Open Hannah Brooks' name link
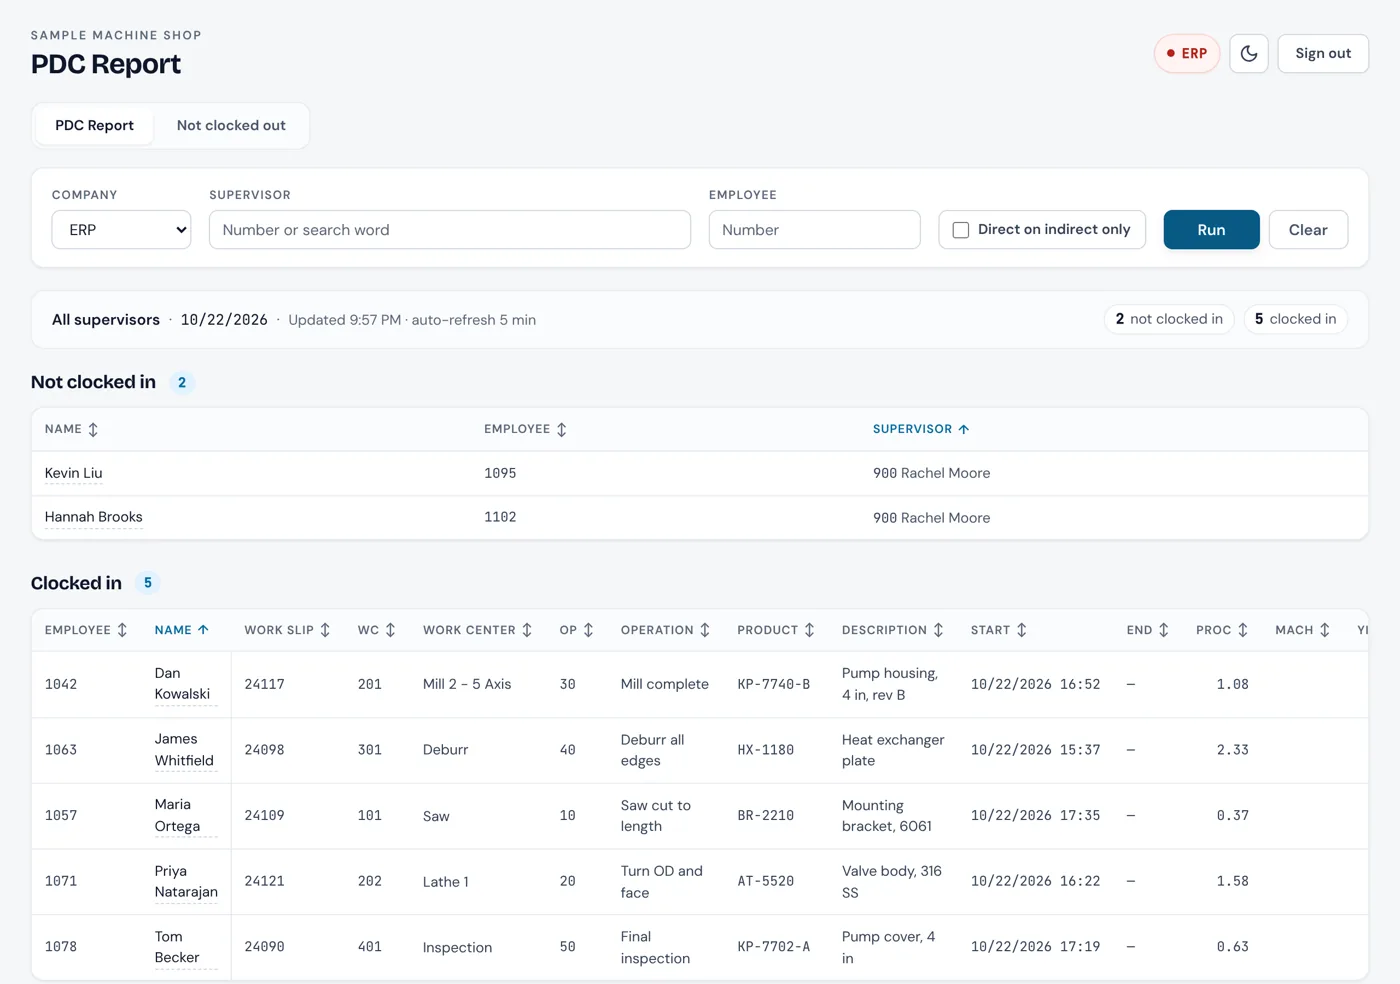Image resolution: width=1400 pixels, height=984 pixels. [x=94, y=517]
